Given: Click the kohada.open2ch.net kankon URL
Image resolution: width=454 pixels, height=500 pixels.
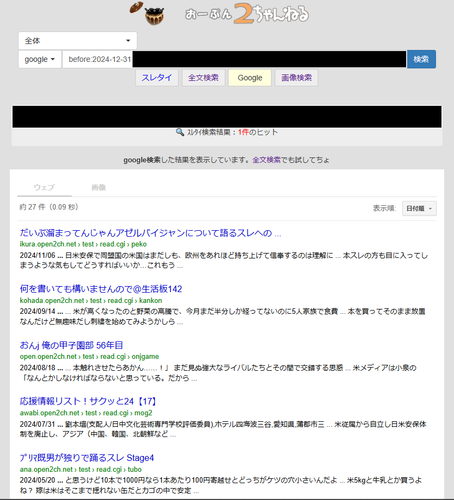Looking at the screenshot, I should pyautogui.click(x=91, y=300).
